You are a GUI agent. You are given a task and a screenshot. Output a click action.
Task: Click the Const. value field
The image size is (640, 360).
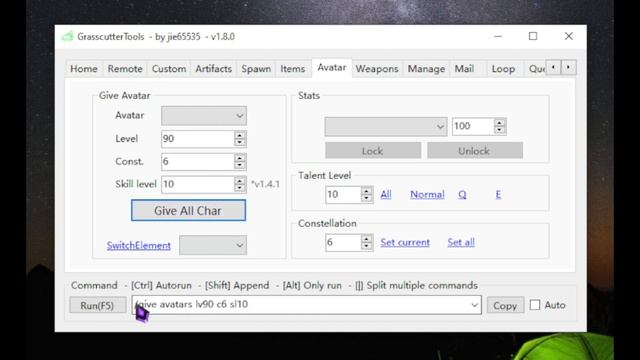click(x=198, y=162)
